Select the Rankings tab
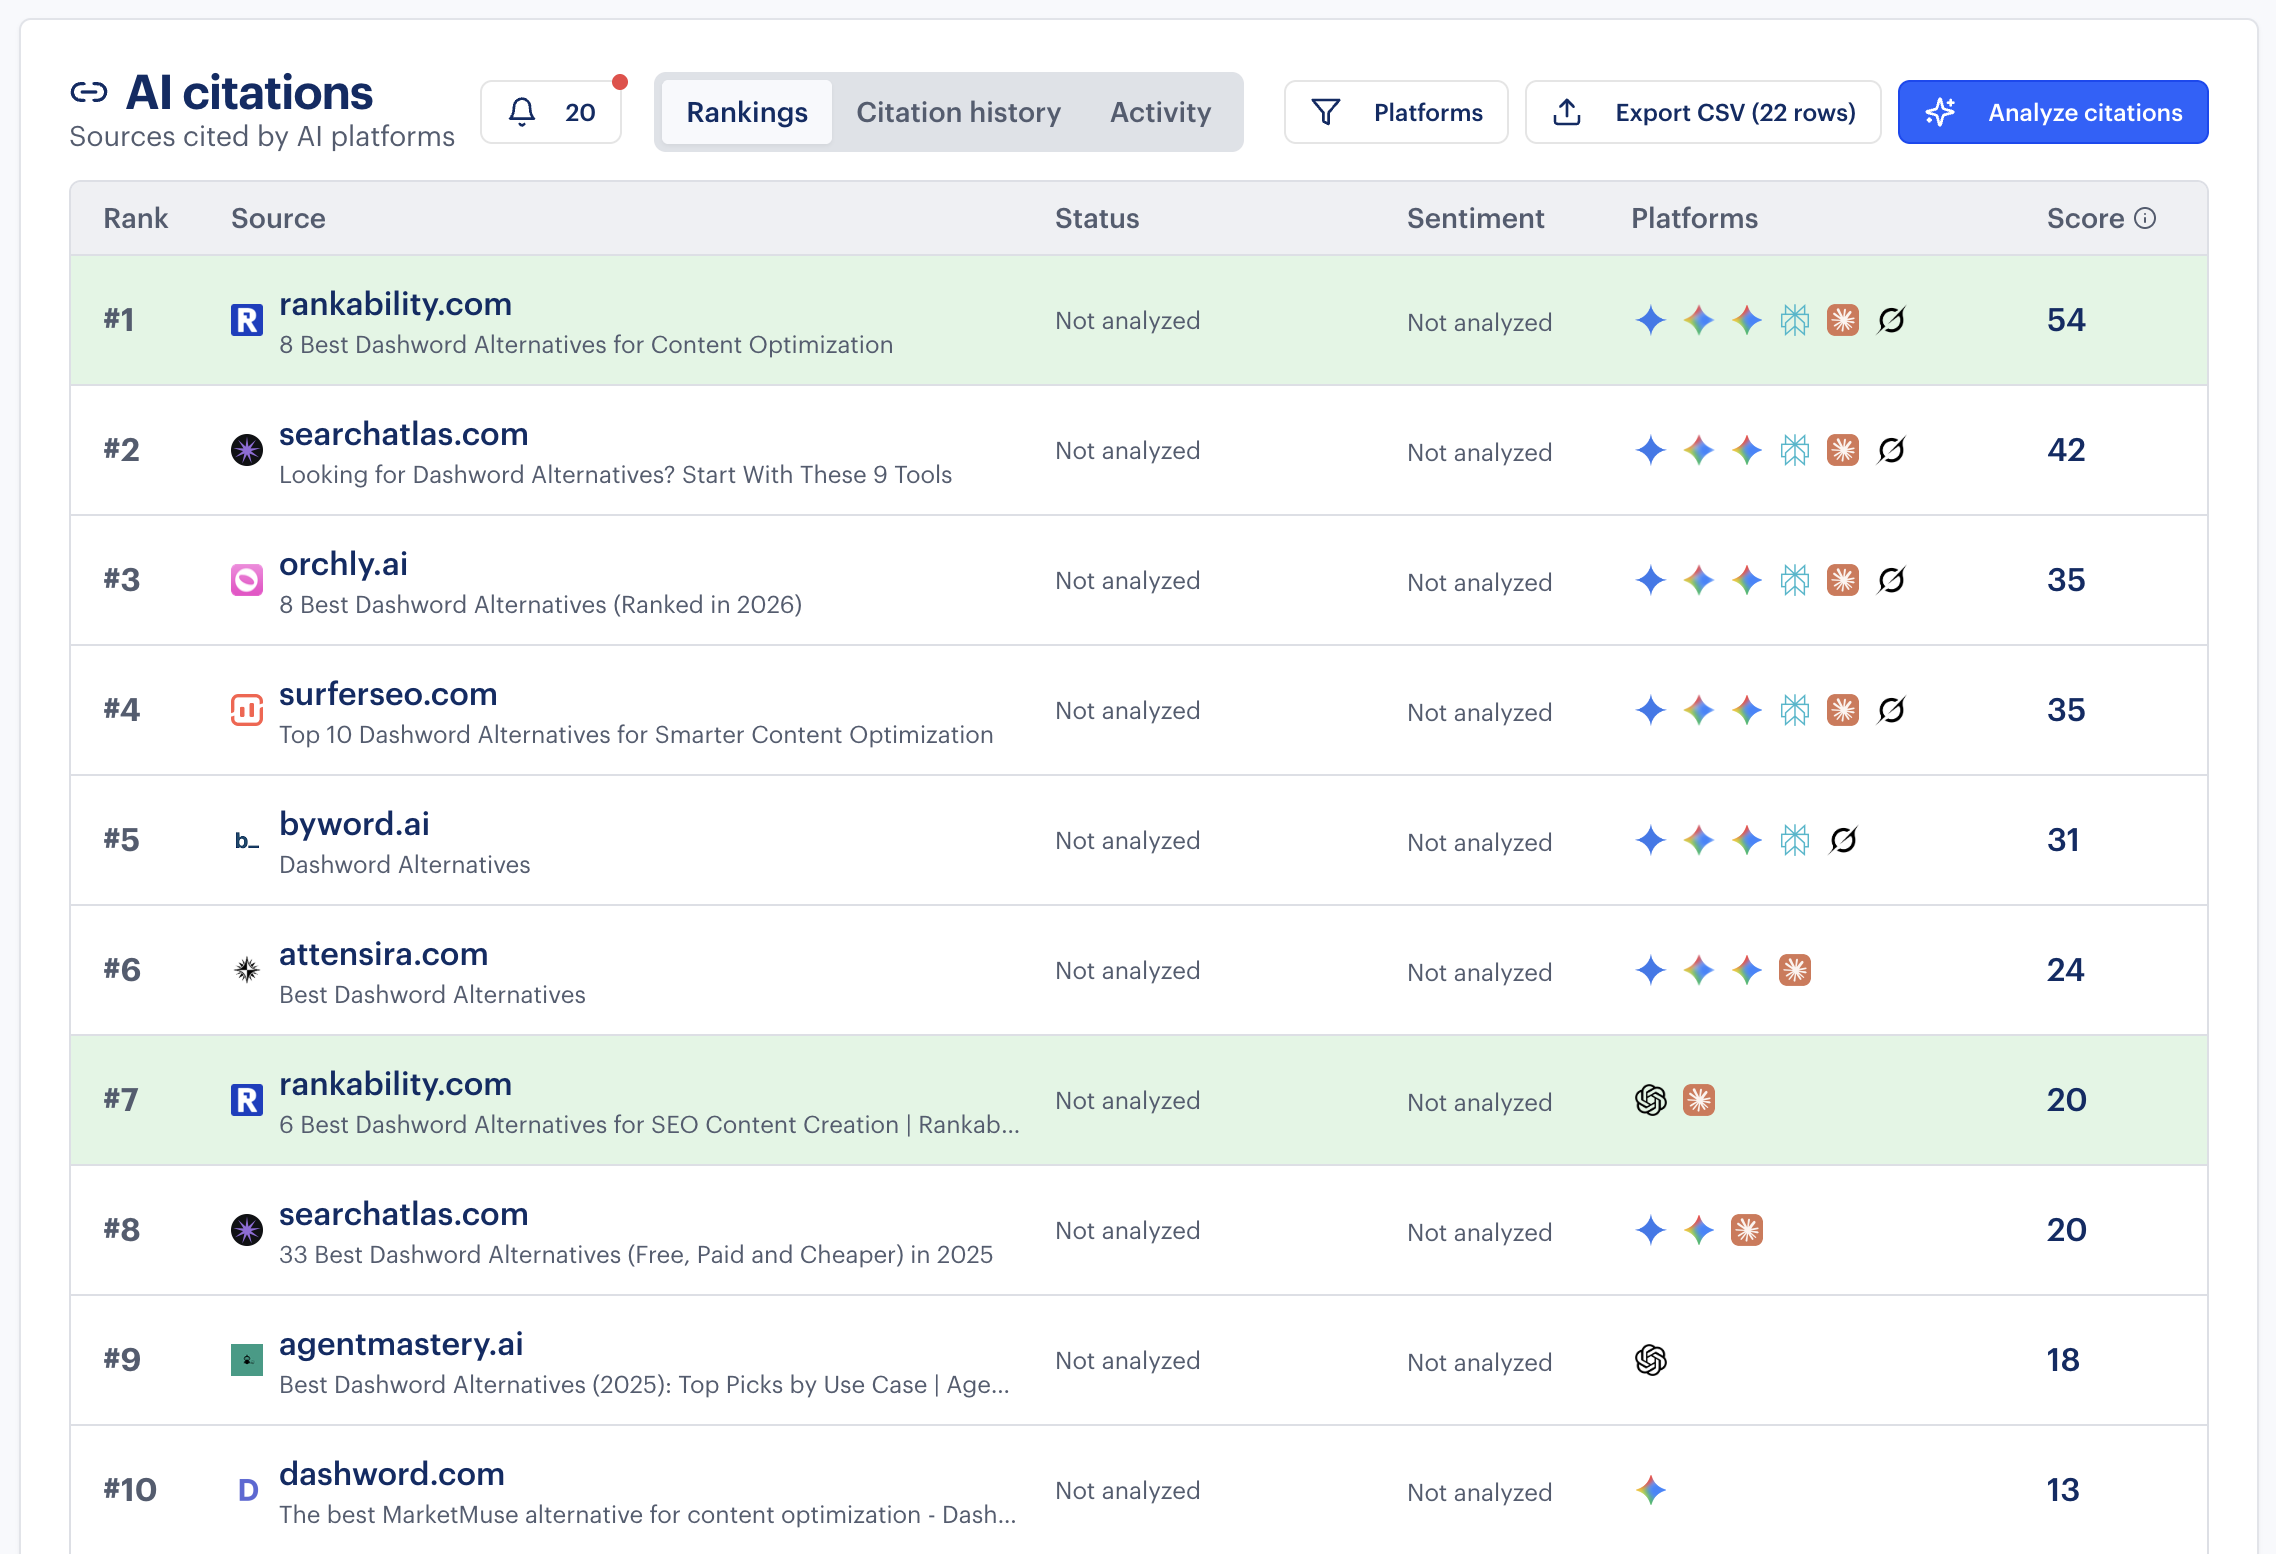Image resolution: width=2276 pixels, height=1554 pixels. (x=747, y=112)
